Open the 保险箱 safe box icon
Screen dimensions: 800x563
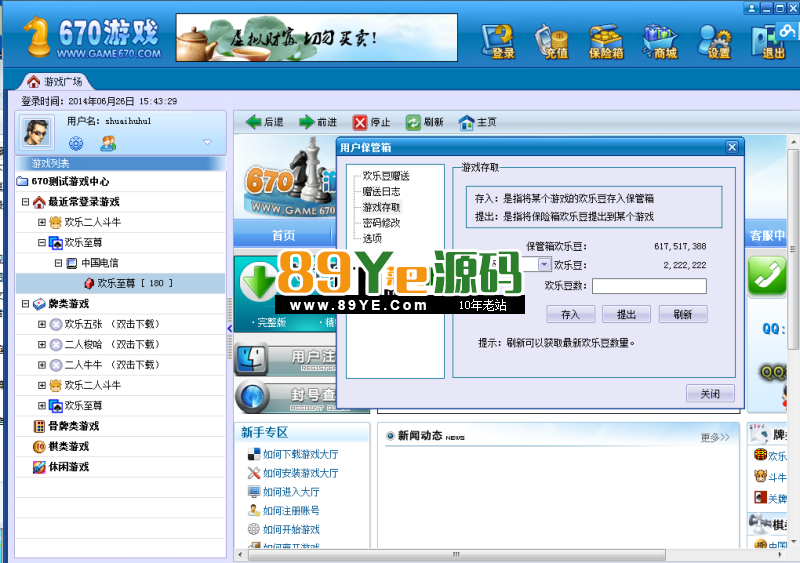tap(606, 41)
